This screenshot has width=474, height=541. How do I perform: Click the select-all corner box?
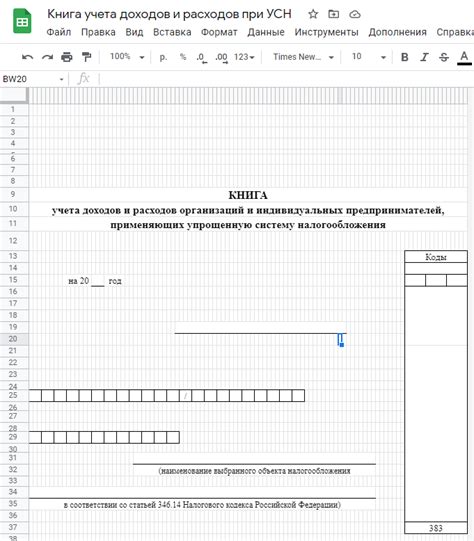14,95
